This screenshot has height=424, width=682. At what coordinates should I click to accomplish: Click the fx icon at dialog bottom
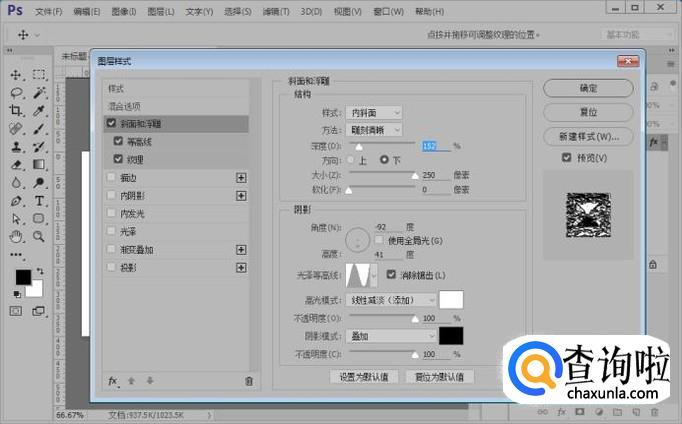[x=113, y=381]
